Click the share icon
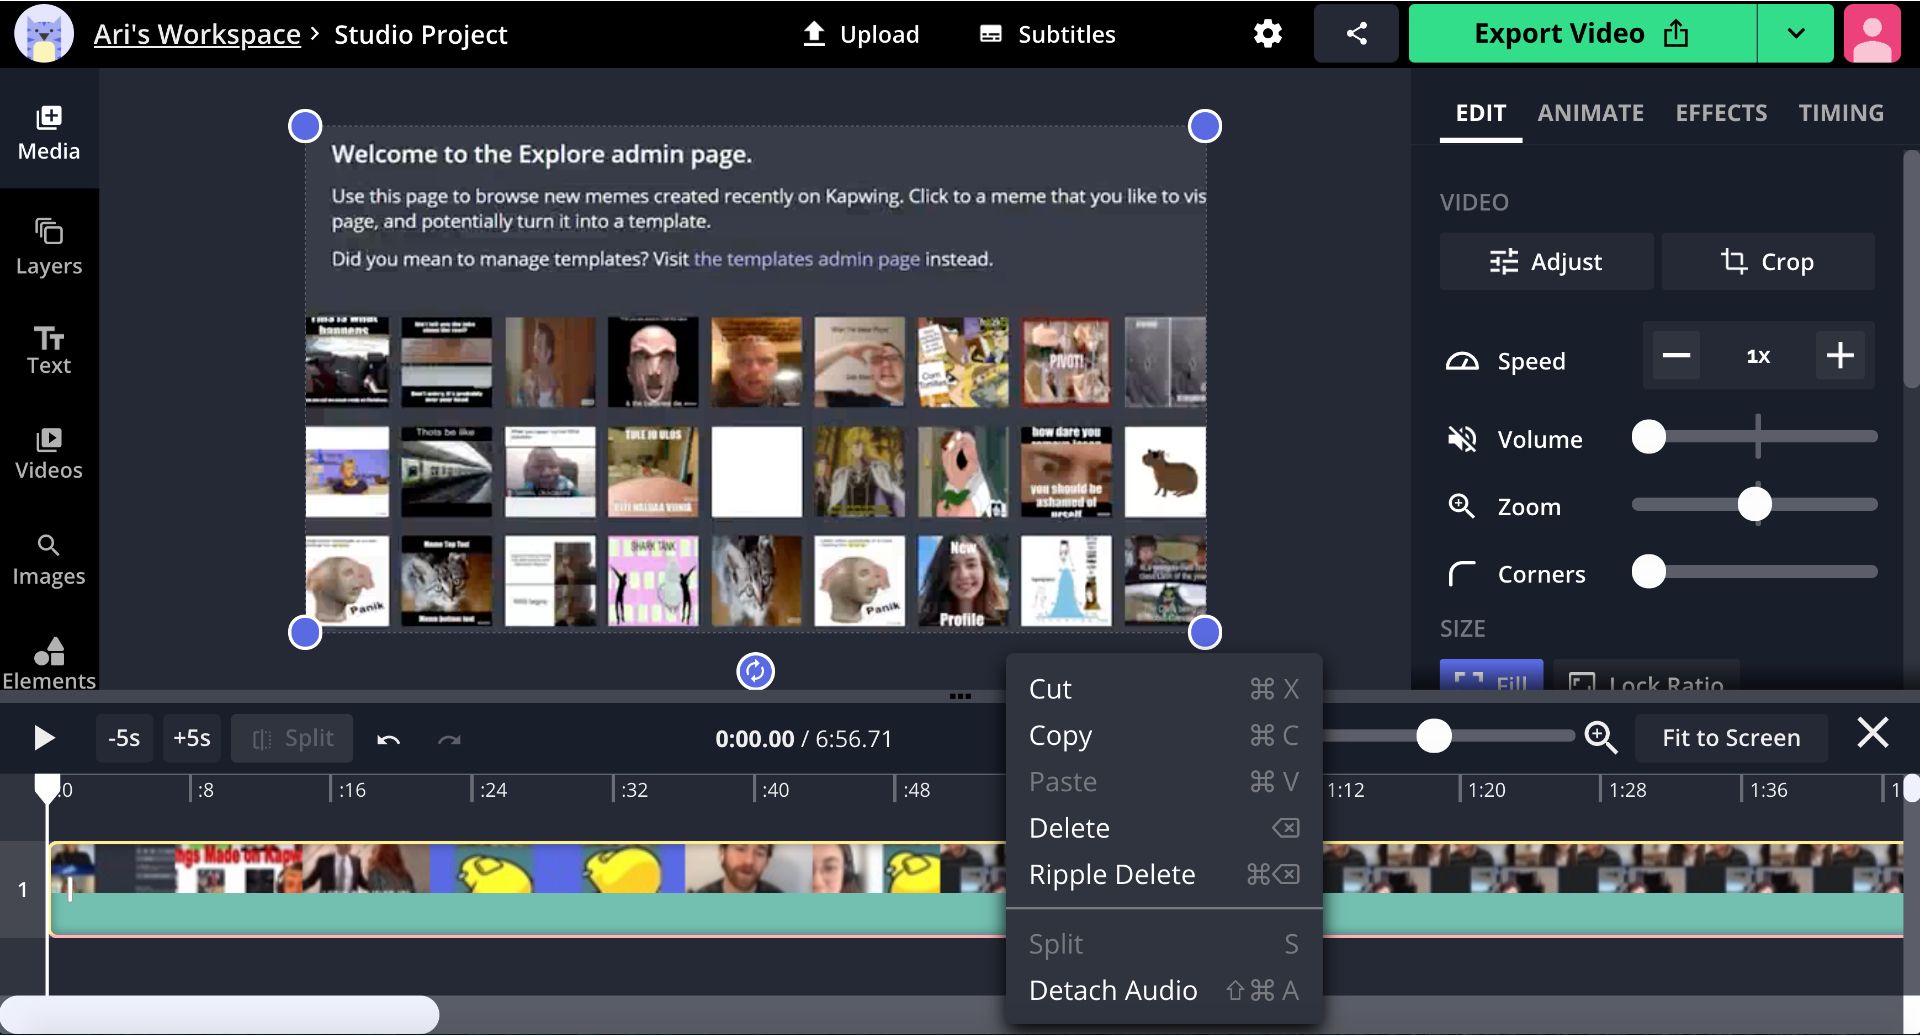The height and width of the screenshot is (1036, 1920). click(x=1356, y=33)
